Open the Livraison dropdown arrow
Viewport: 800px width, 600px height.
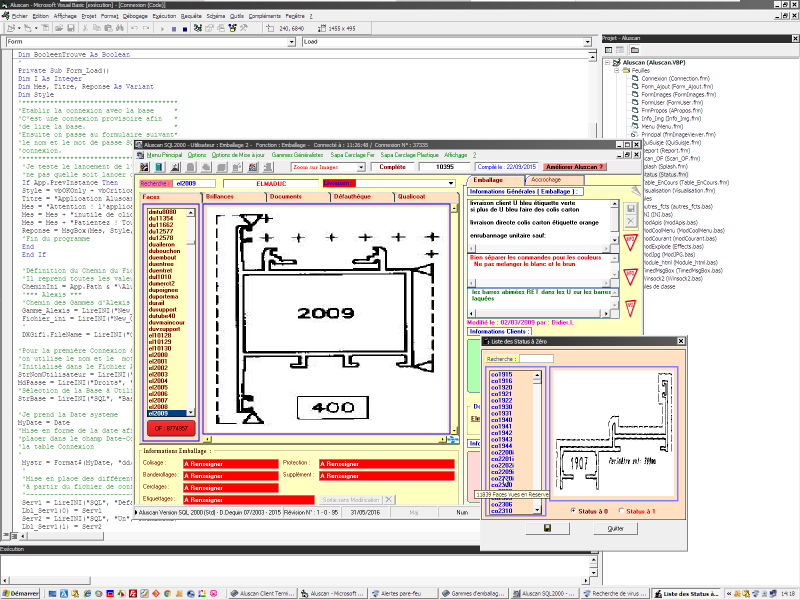(x=451, y=183)
